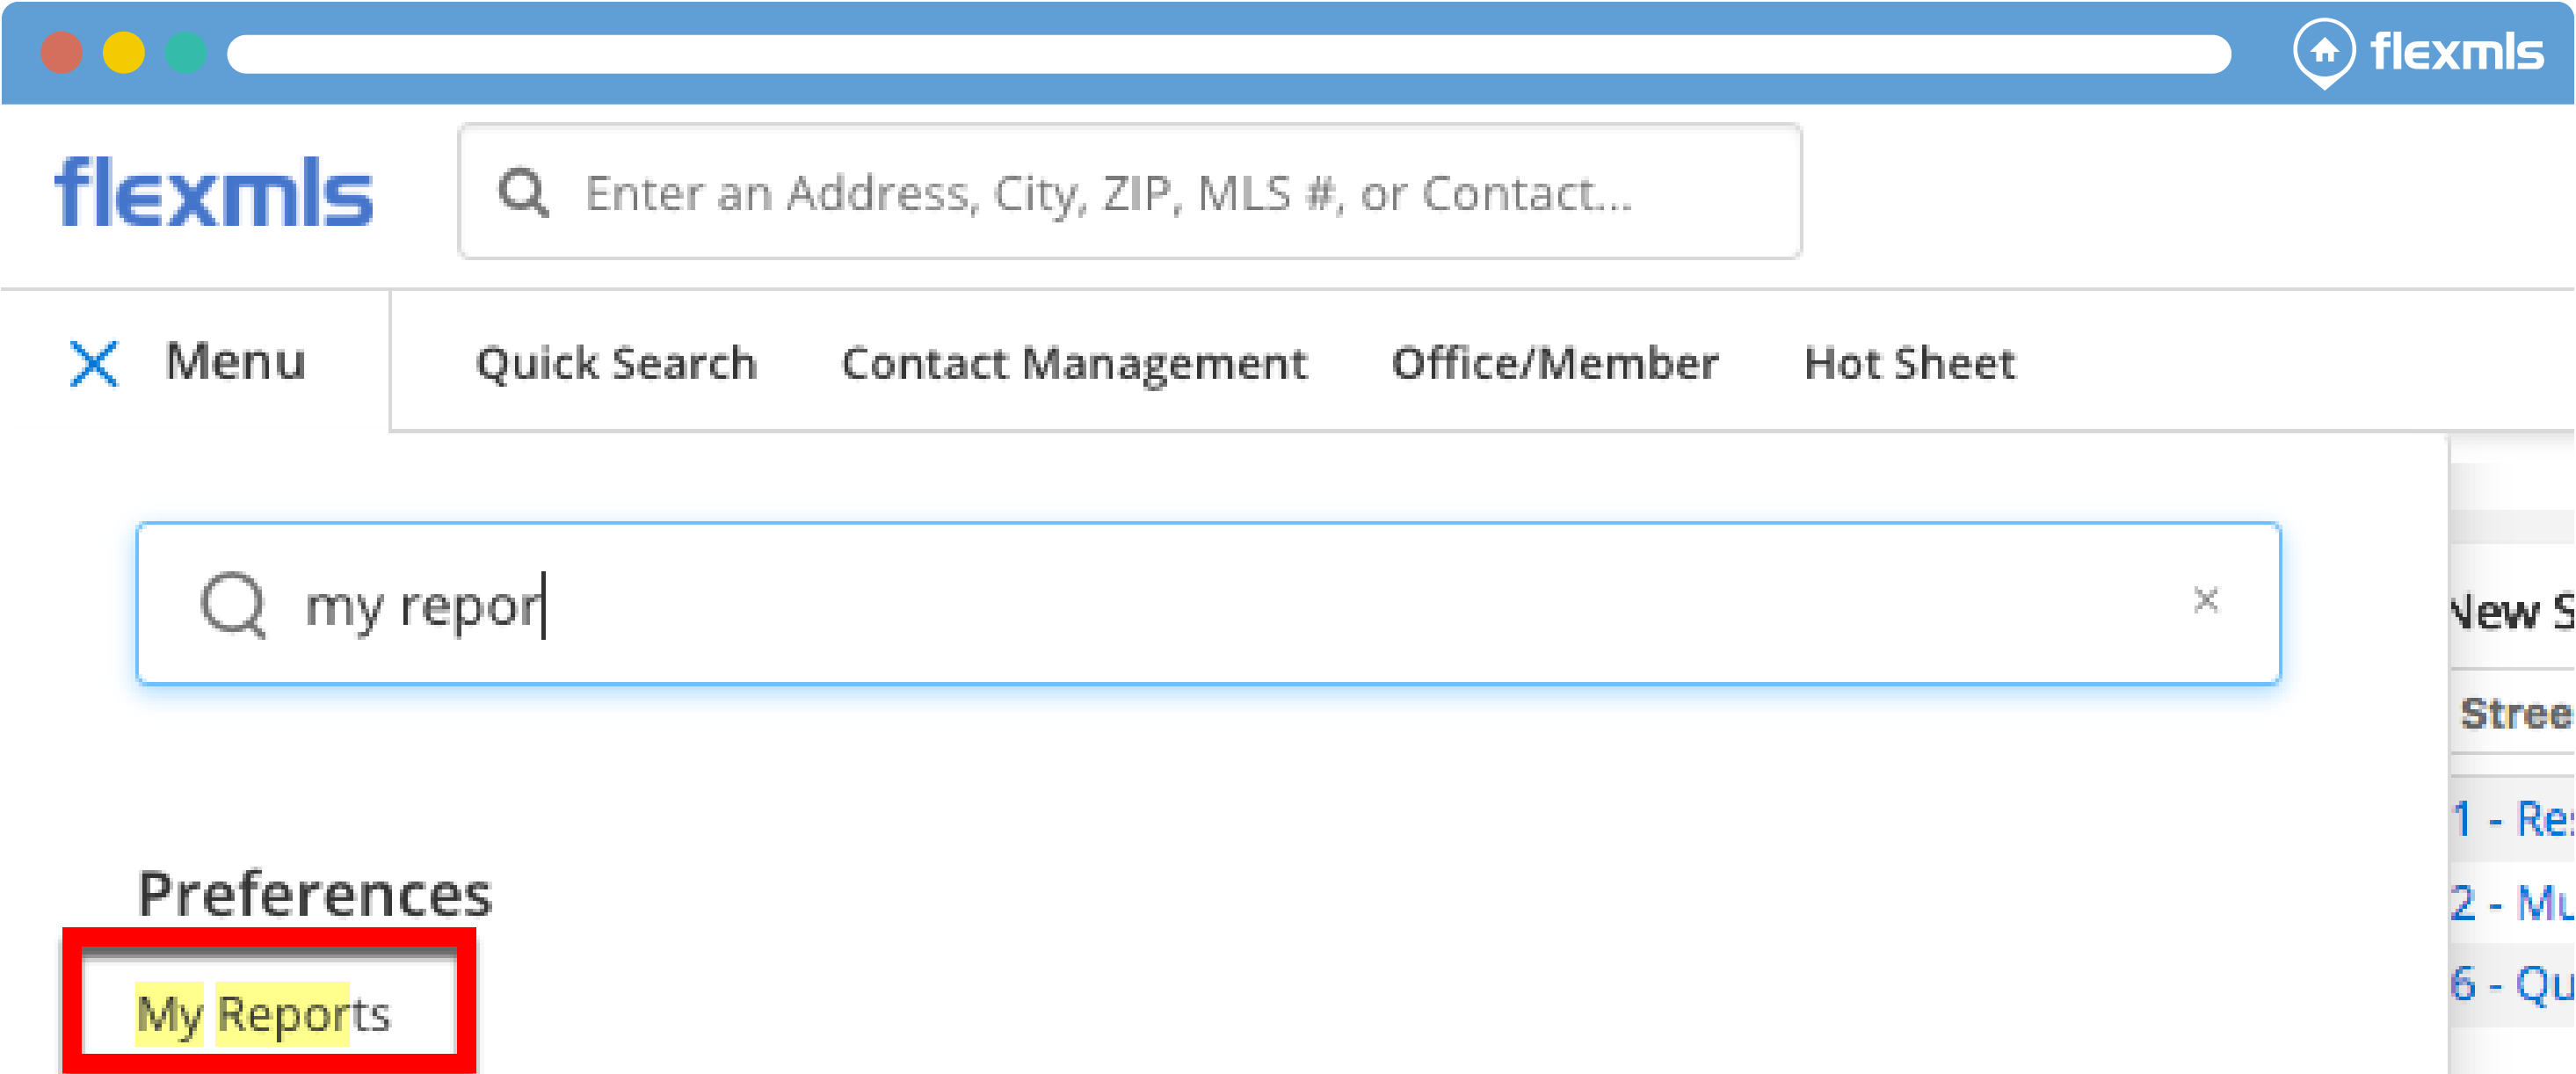
Task: Click inside the menu search box
Action: 1200,604
